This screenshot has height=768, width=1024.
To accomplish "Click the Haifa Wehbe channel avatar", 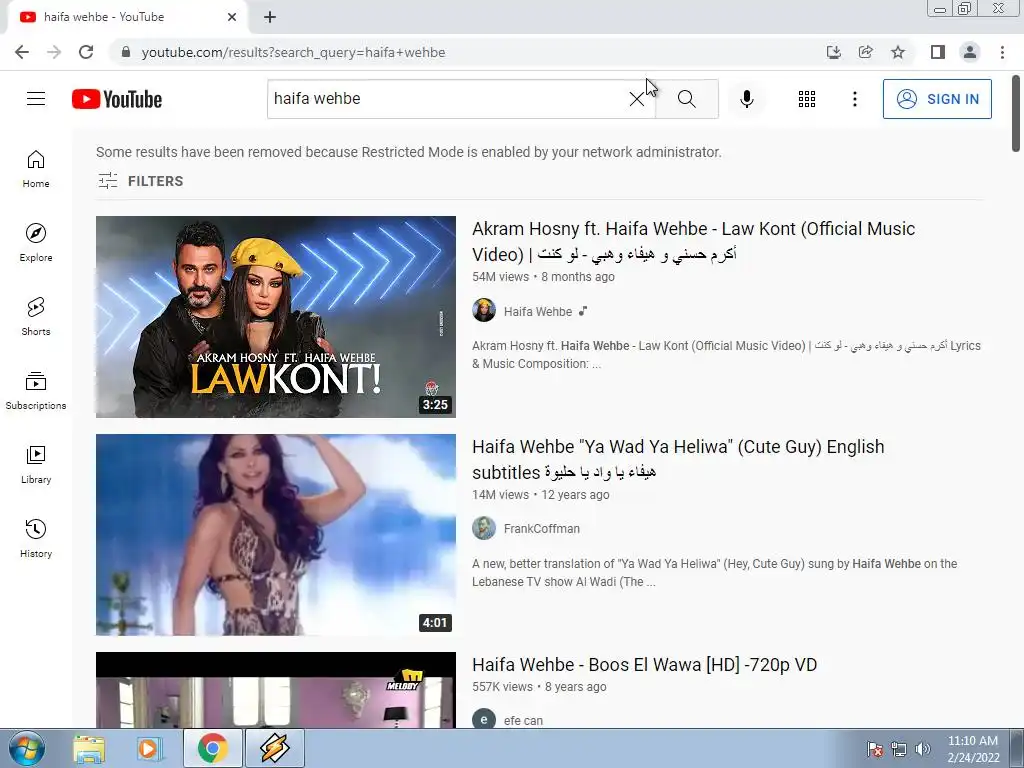I will click(484, 310).
